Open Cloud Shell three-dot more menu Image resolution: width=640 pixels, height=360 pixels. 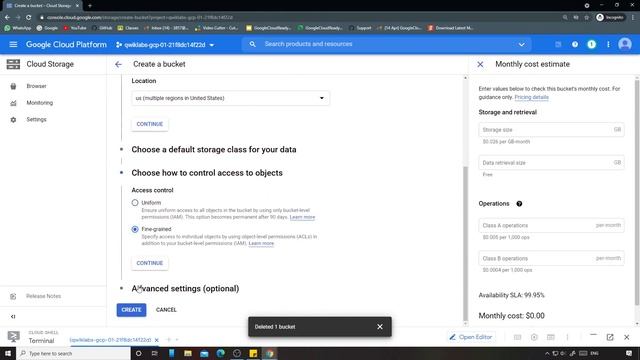click(x=567, y=337)
